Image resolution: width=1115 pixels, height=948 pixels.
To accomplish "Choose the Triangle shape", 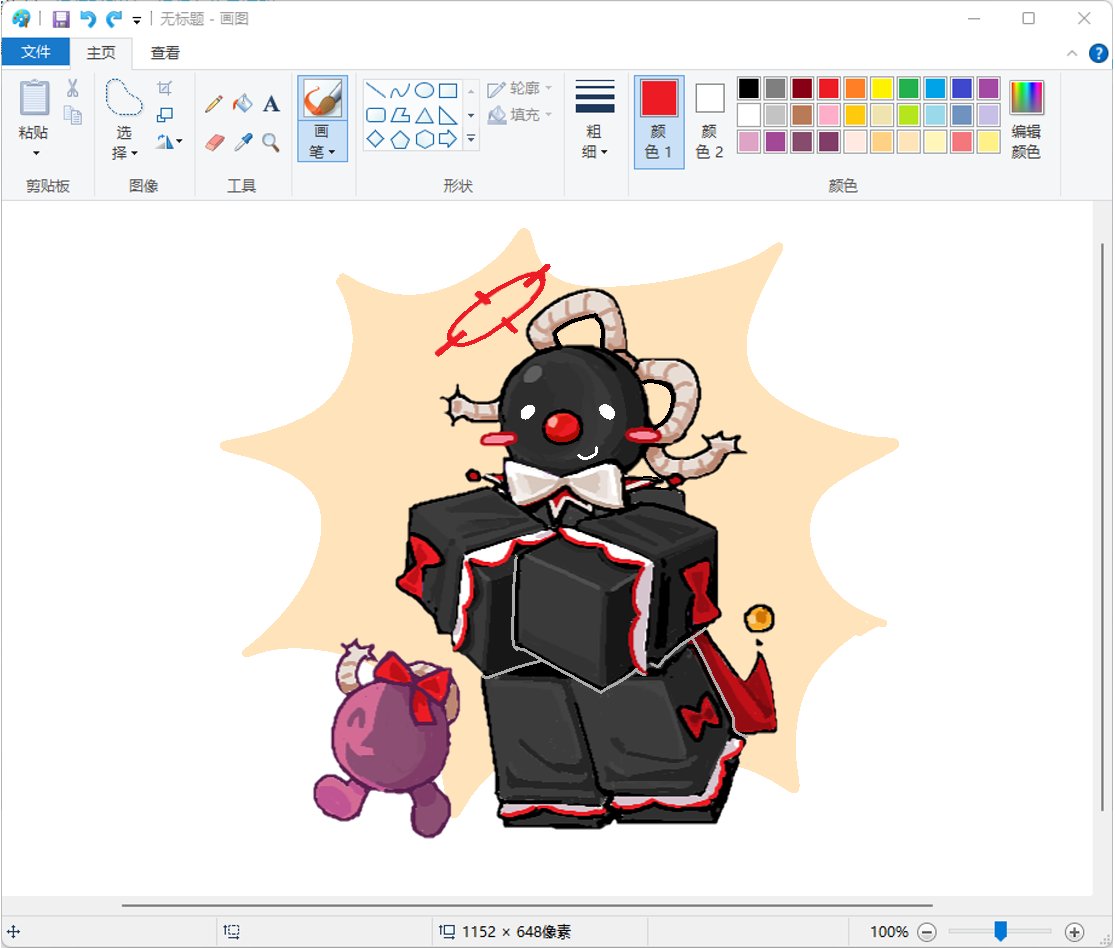I will pos(424,115).
